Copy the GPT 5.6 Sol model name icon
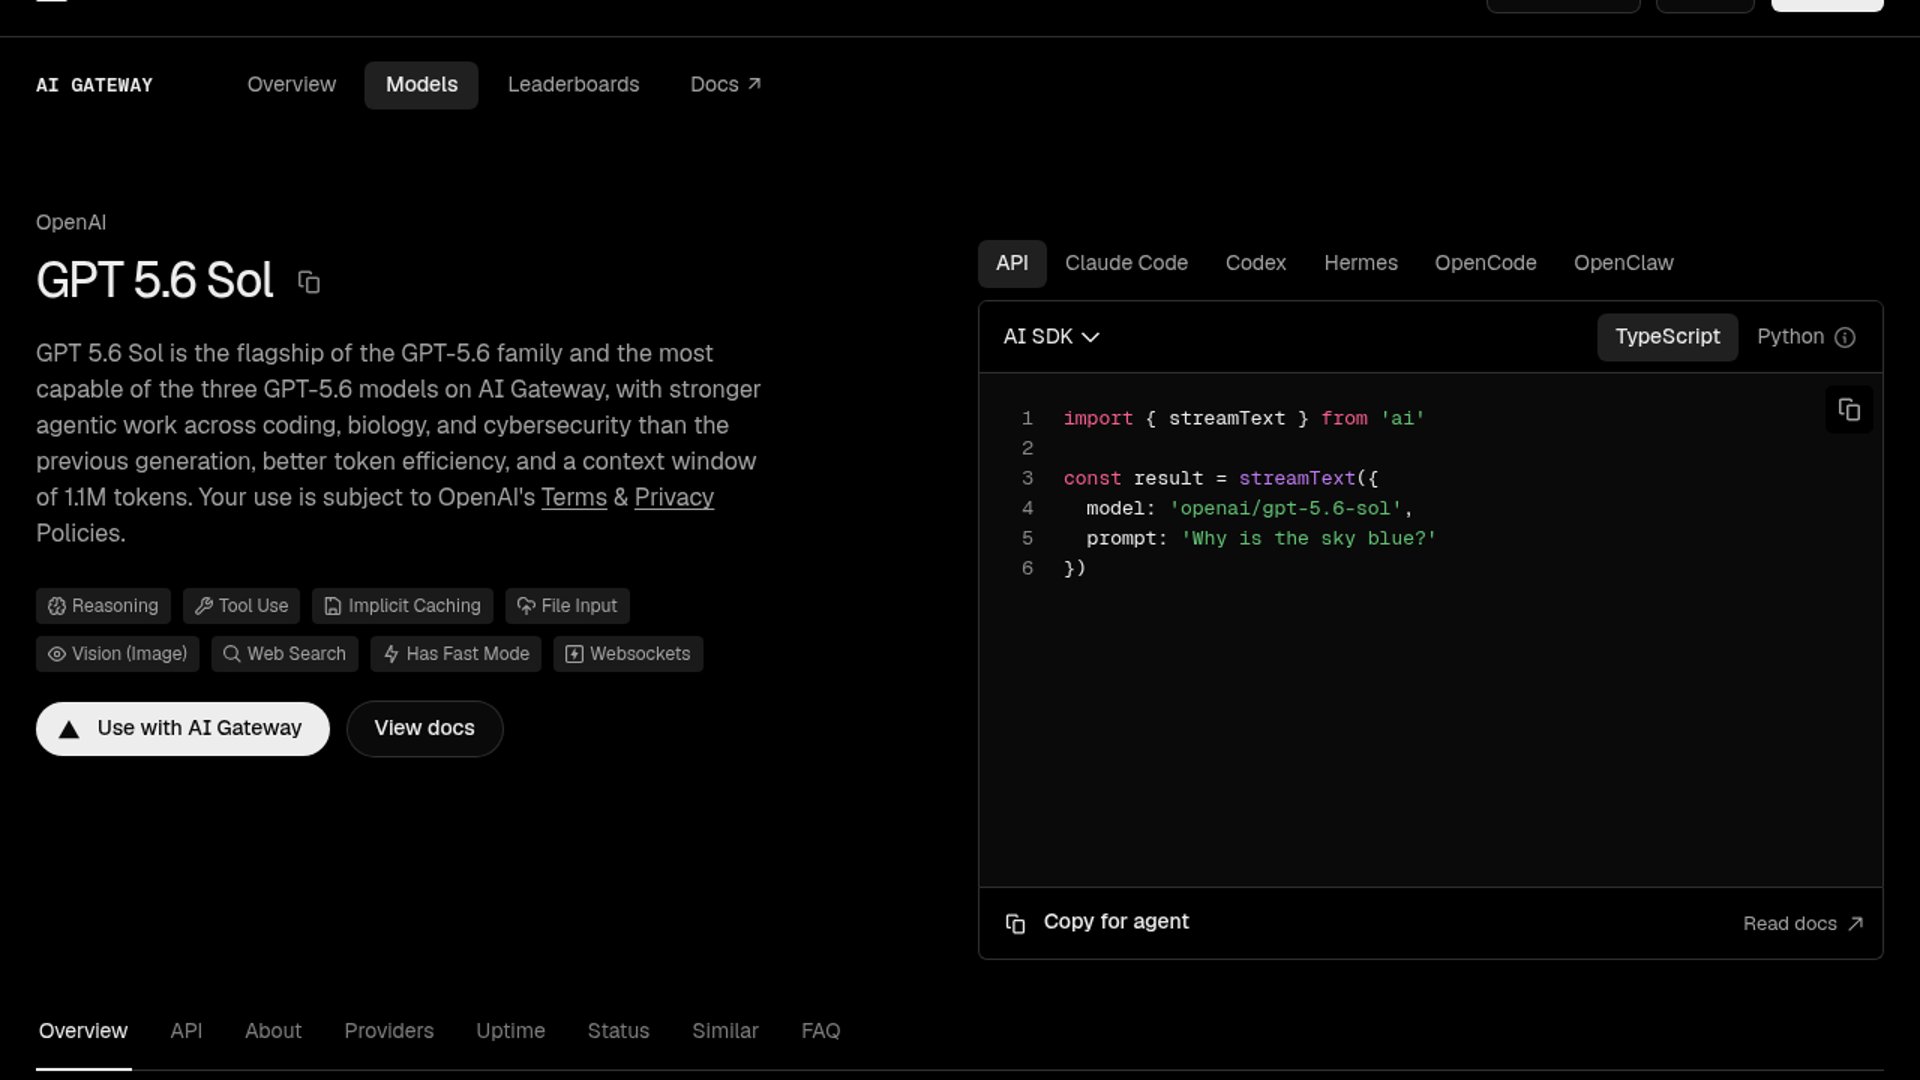The width and height of the screenshot is (1920, 1080). click(309, 283)
